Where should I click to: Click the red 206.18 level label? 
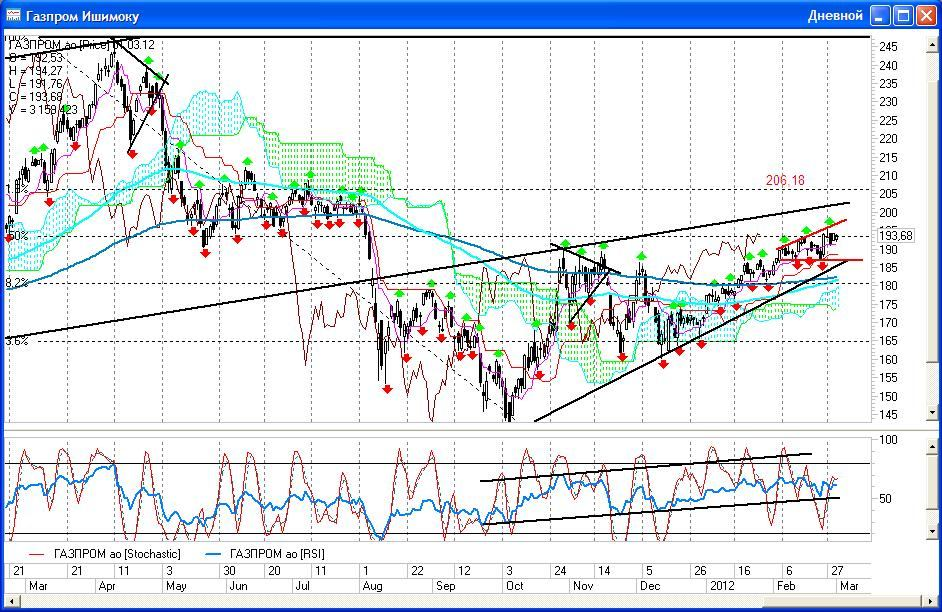pyautogui.click(x=785, y=180)
